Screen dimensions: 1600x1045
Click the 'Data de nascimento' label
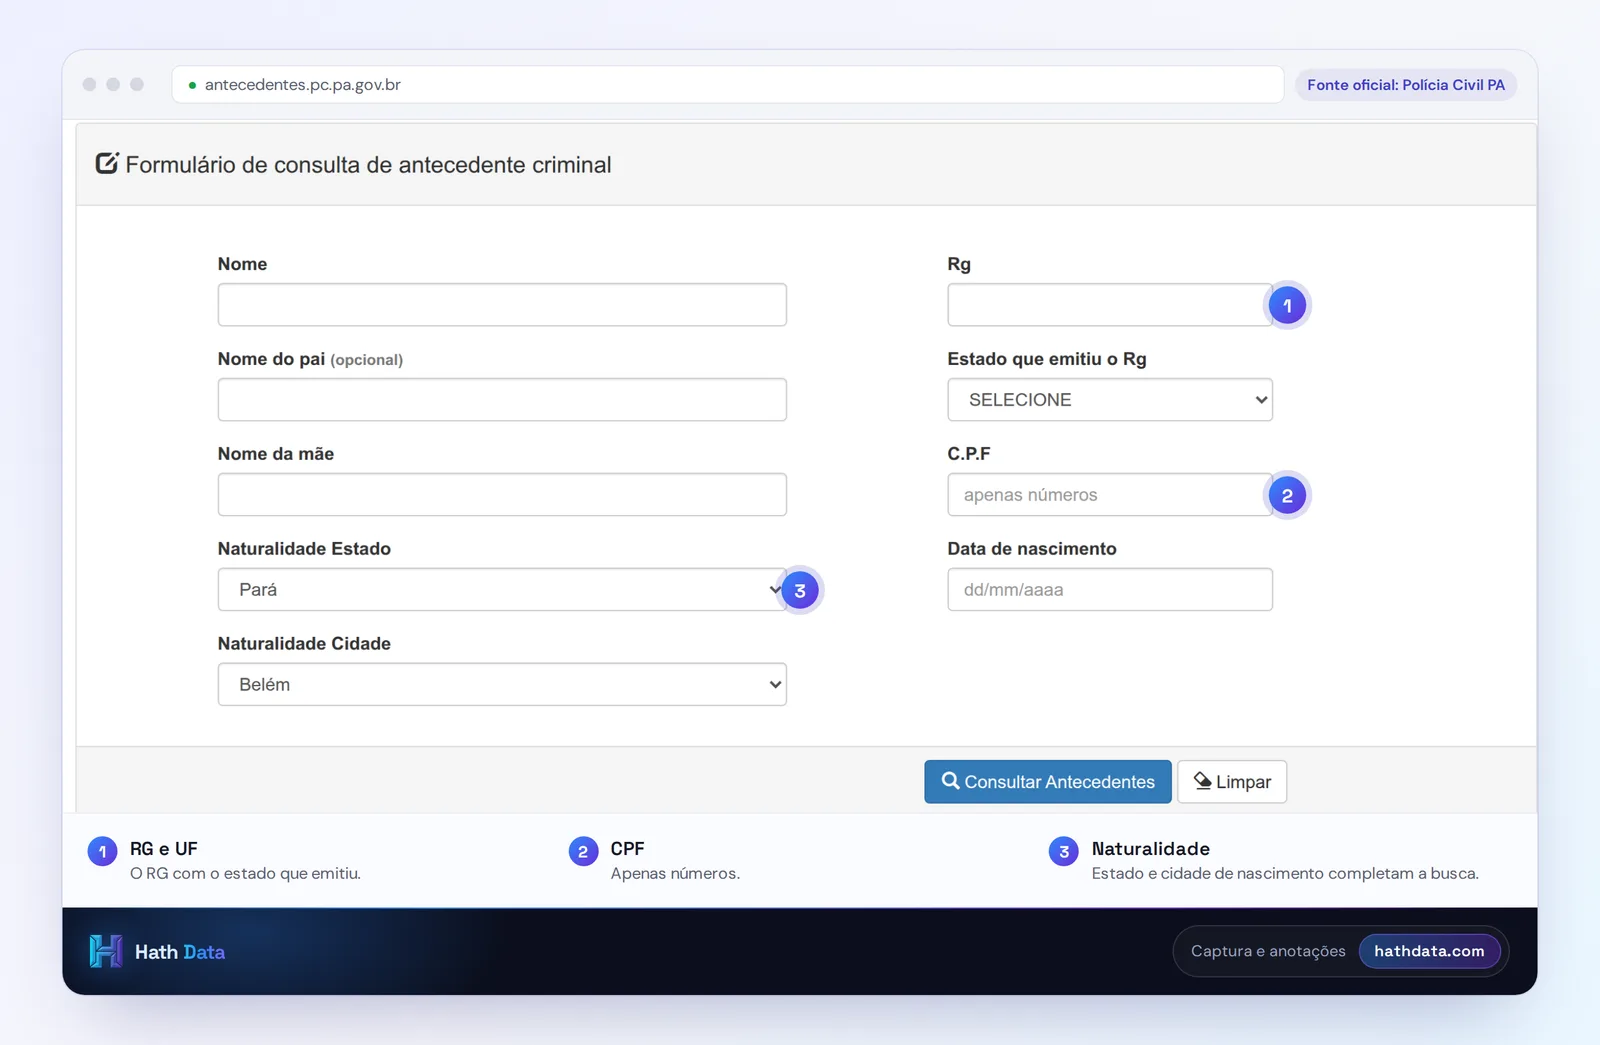[1032, 549]
